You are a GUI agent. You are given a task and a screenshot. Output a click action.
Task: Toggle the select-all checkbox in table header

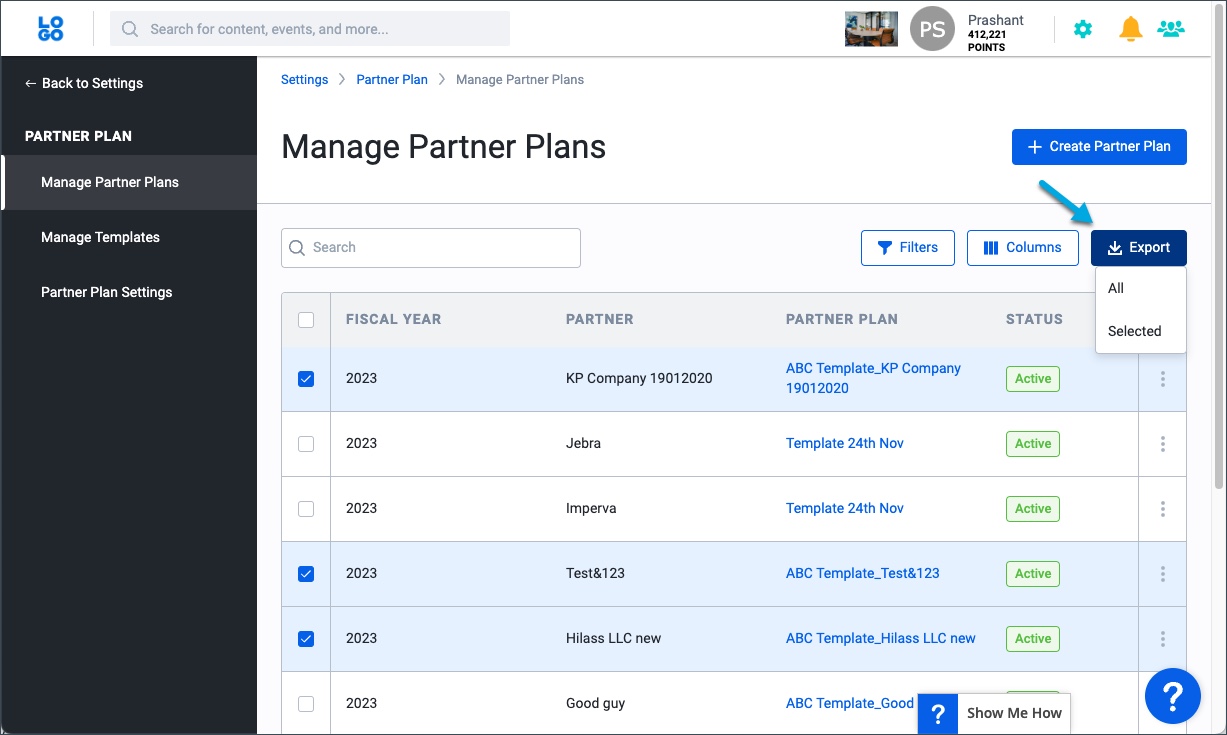306,320
